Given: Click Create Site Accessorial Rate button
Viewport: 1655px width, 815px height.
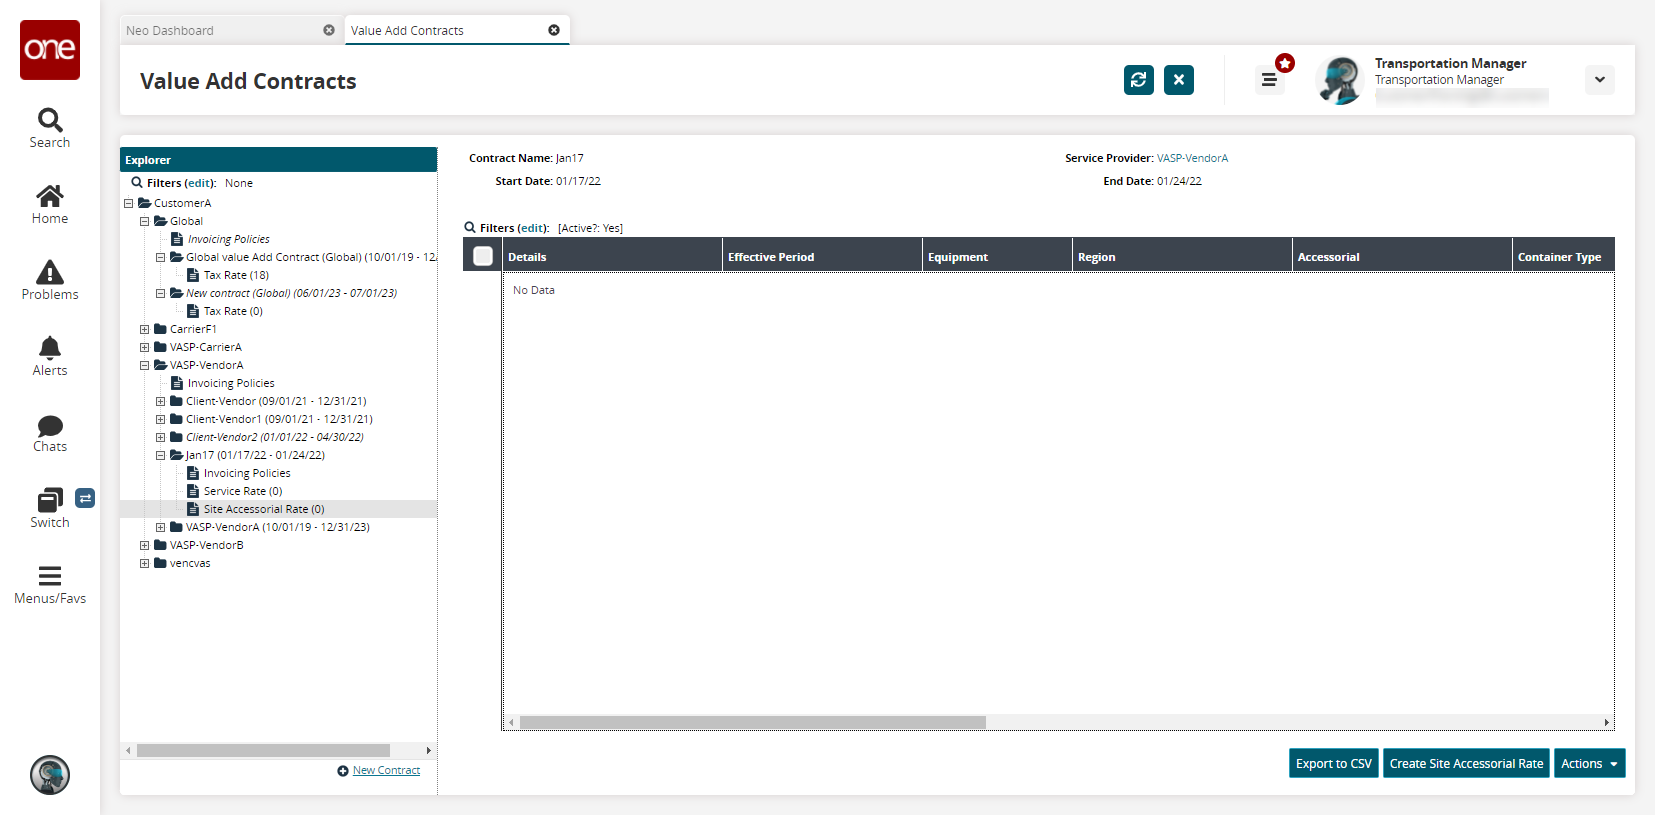Looking at the screenshot, I should pos(1466,763).
